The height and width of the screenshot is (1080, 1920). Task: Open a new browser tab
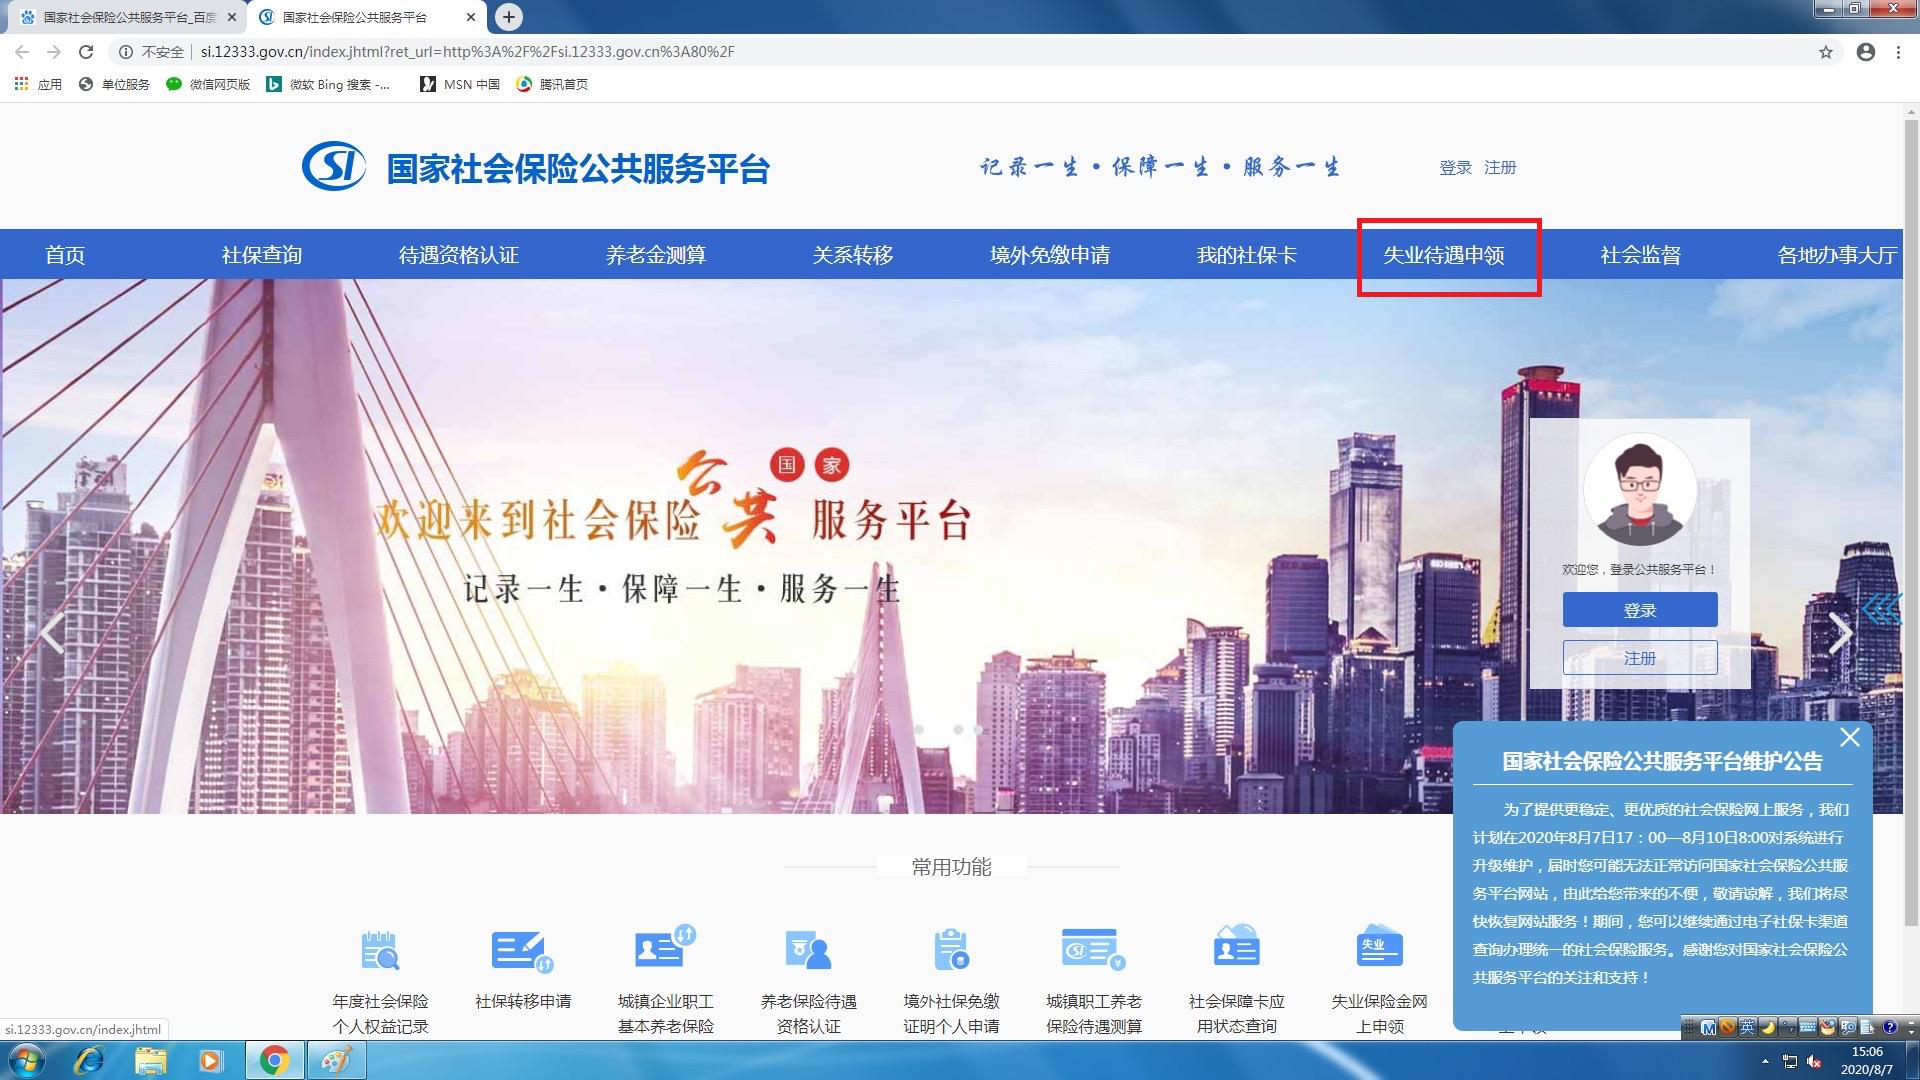point(509,17)
